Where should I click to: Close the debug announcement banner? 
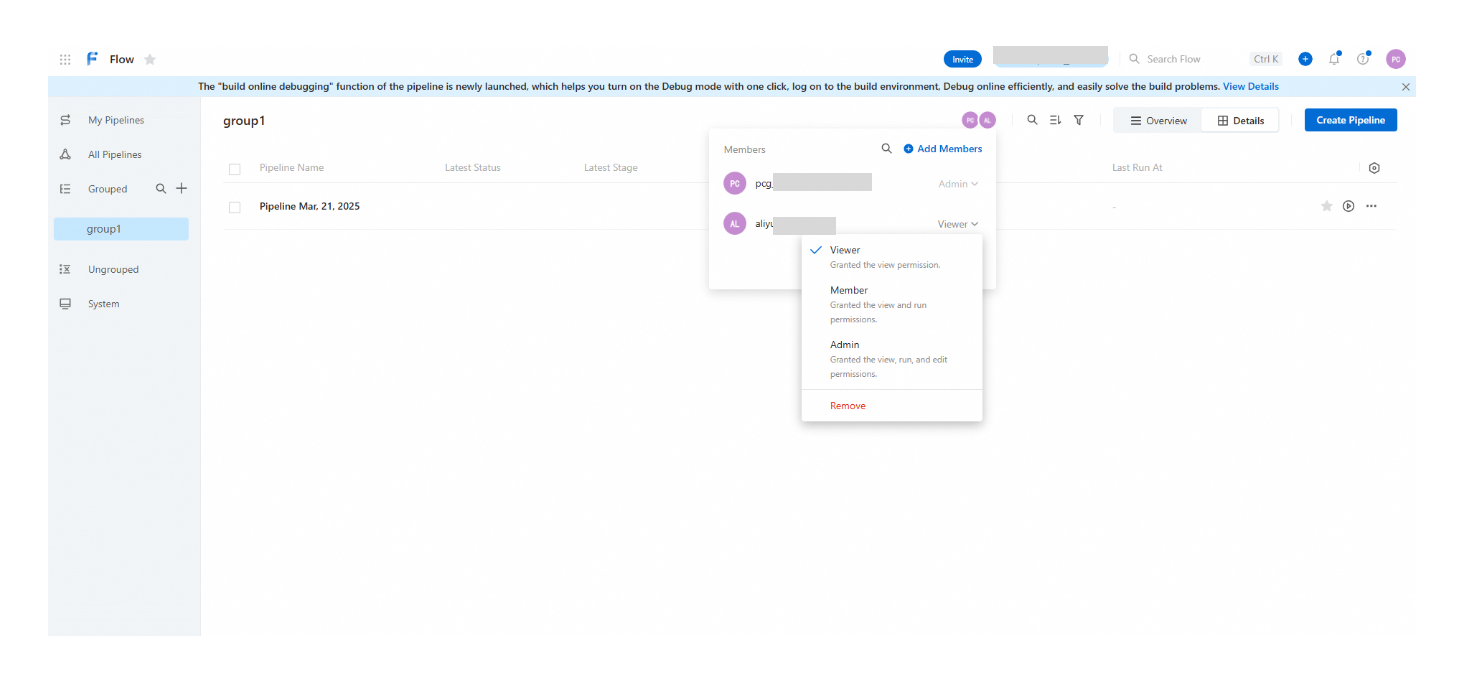coord(1405,87)
